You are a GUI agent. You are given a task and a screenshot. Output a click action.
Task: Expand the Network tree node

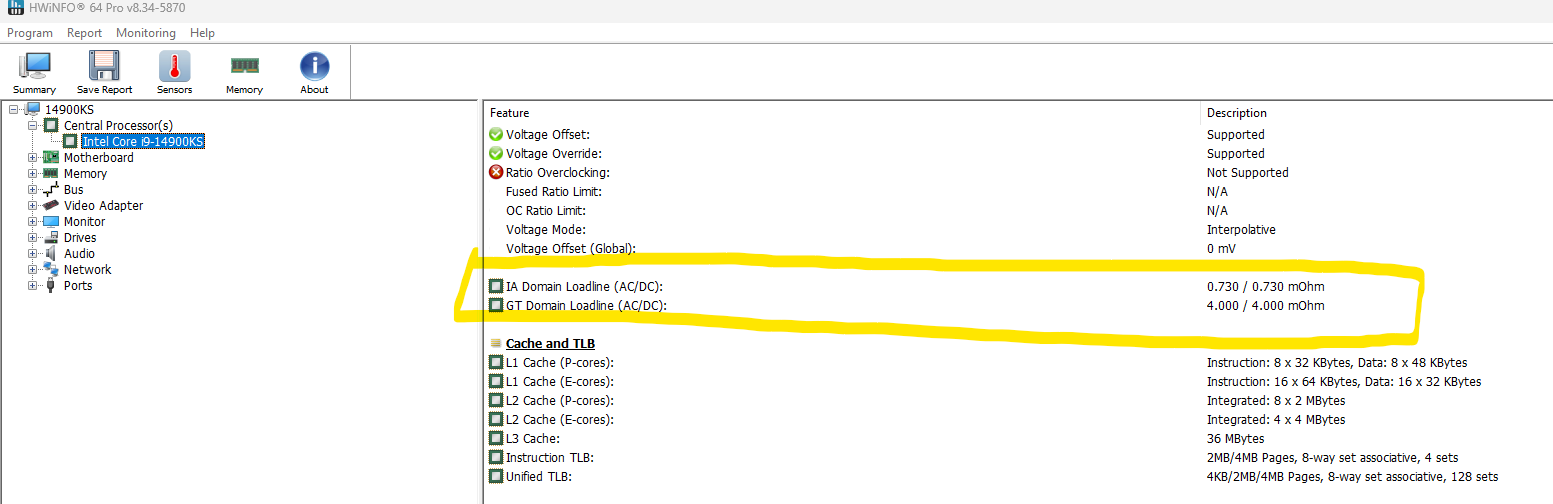[33, 269]
